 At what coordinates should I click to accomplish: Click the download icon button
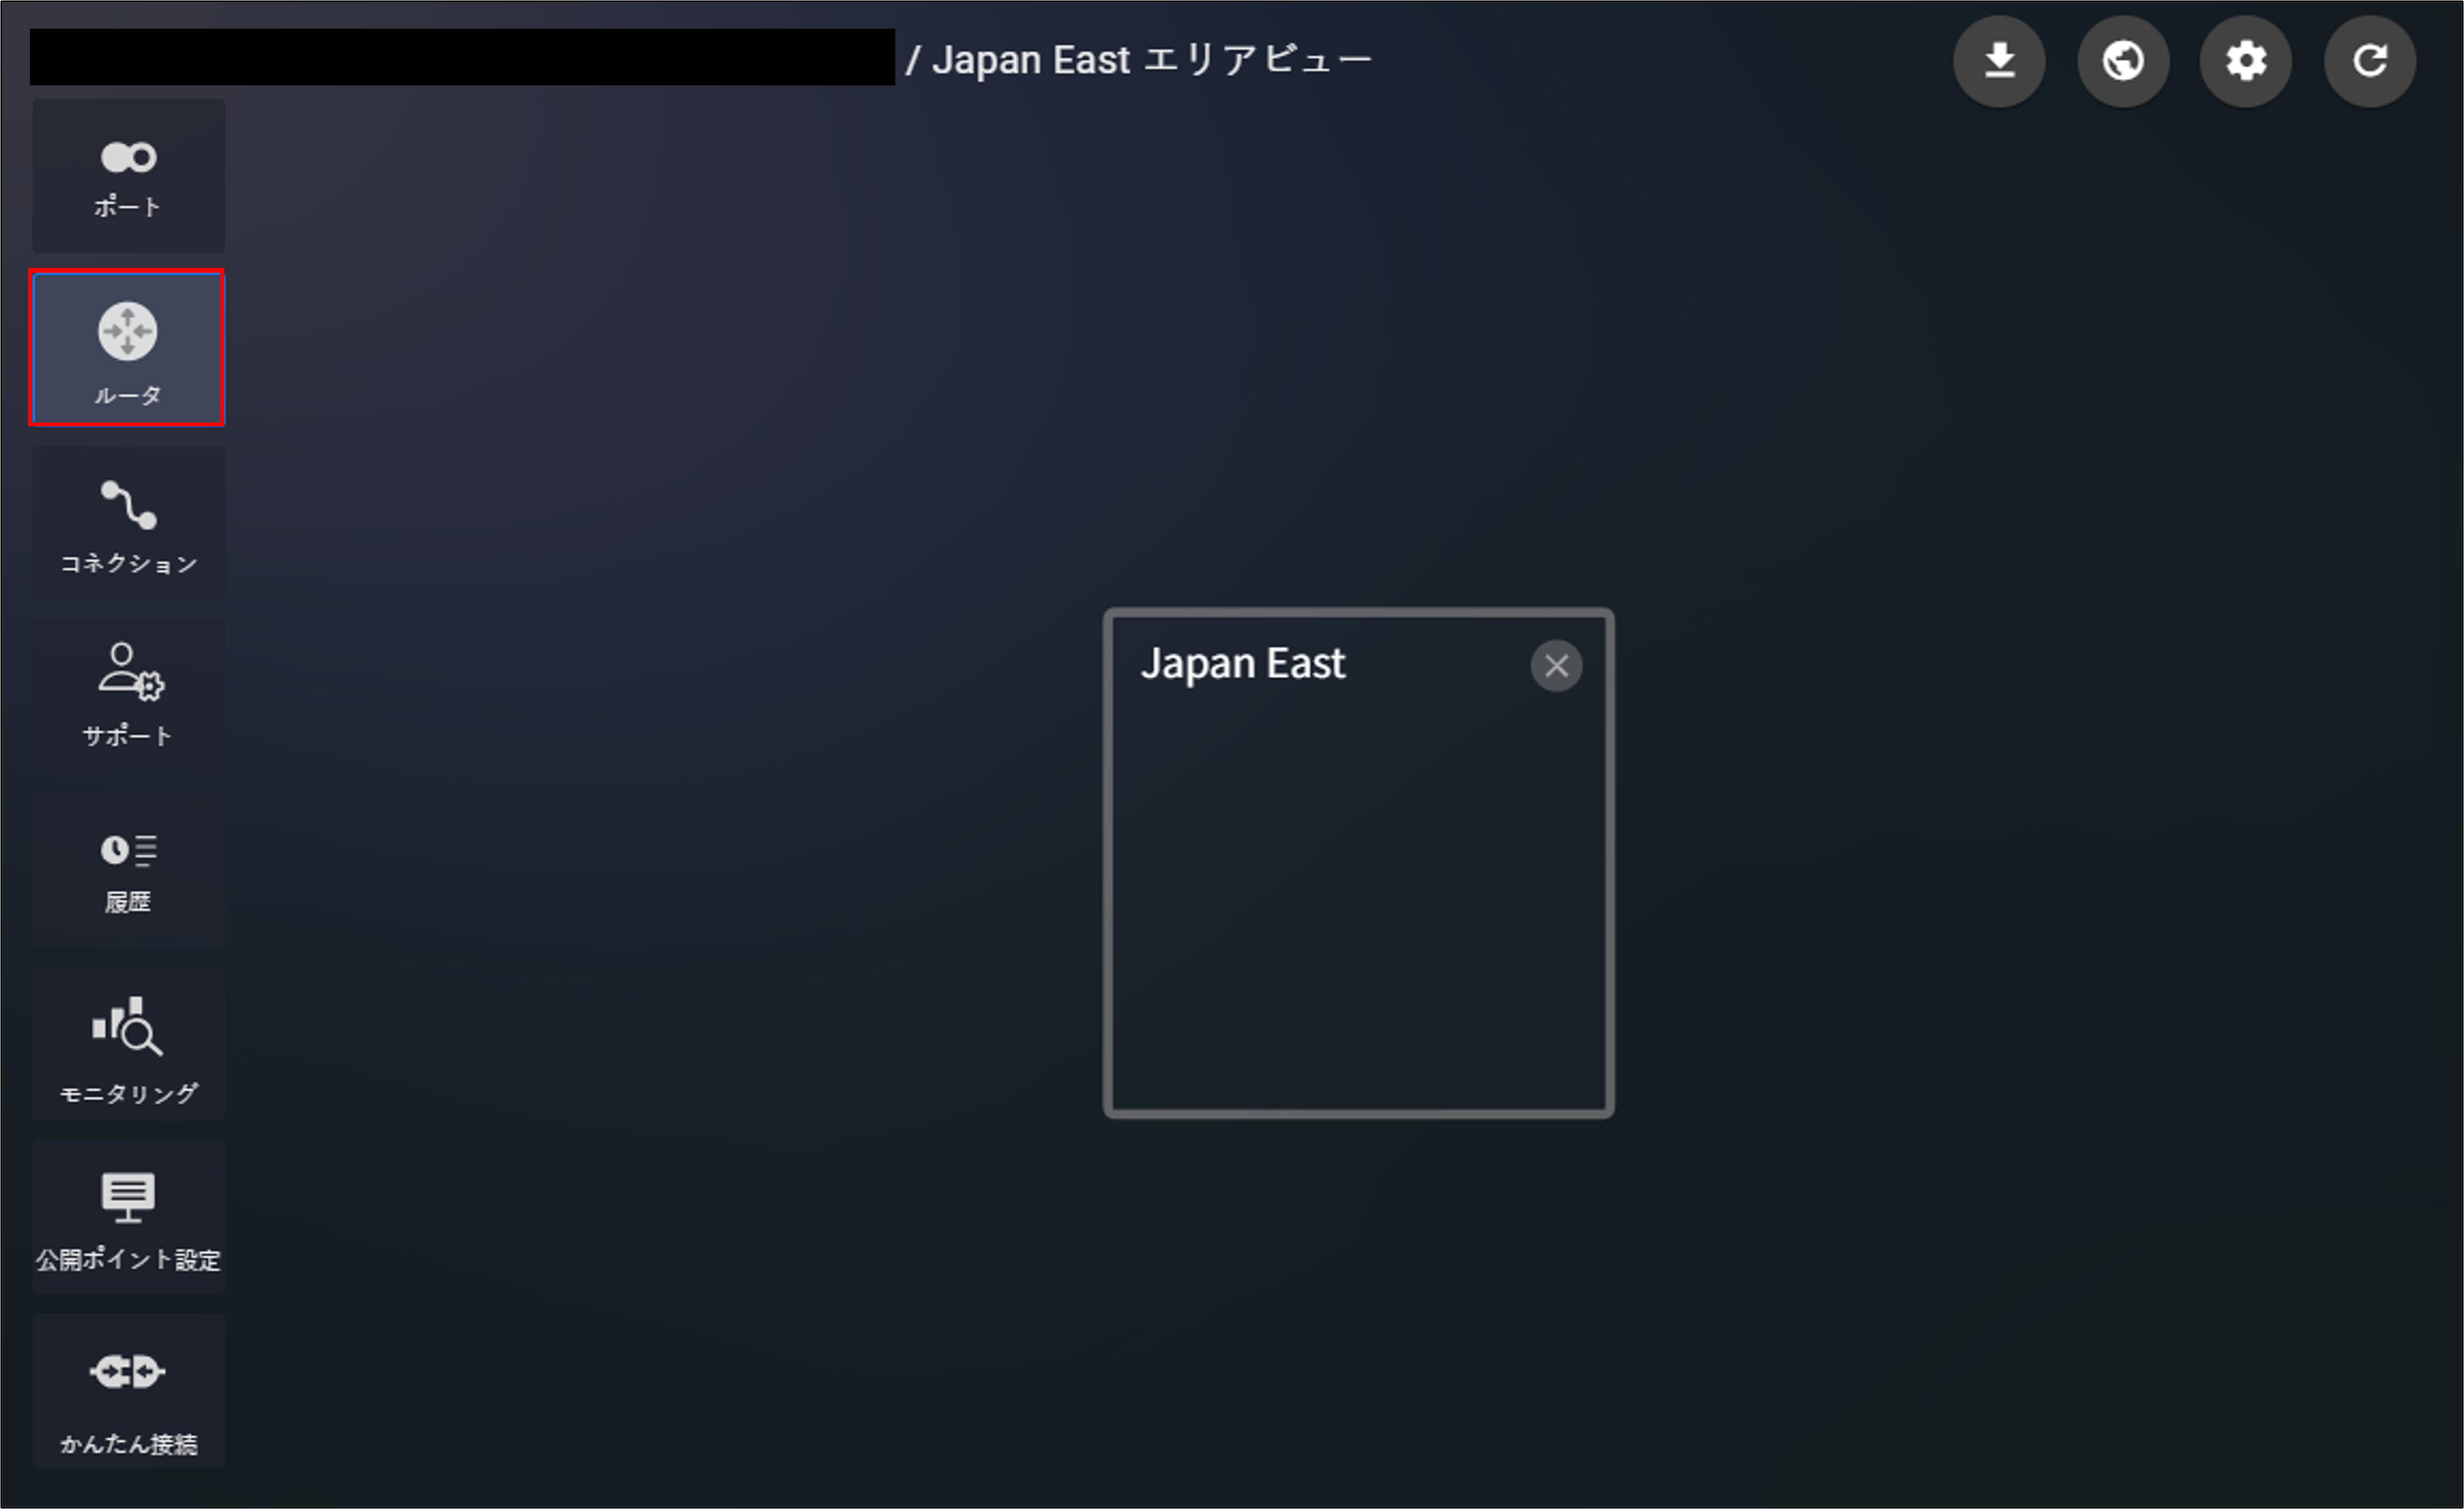1999,61
